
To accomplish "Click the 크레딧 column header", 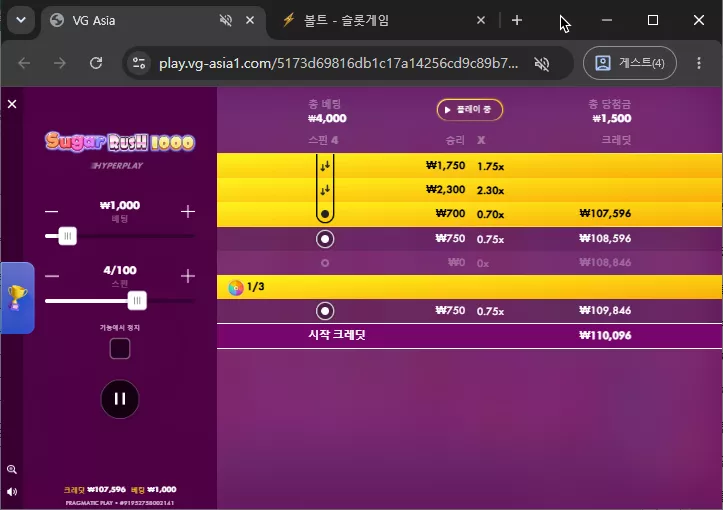I will point(616,140).
